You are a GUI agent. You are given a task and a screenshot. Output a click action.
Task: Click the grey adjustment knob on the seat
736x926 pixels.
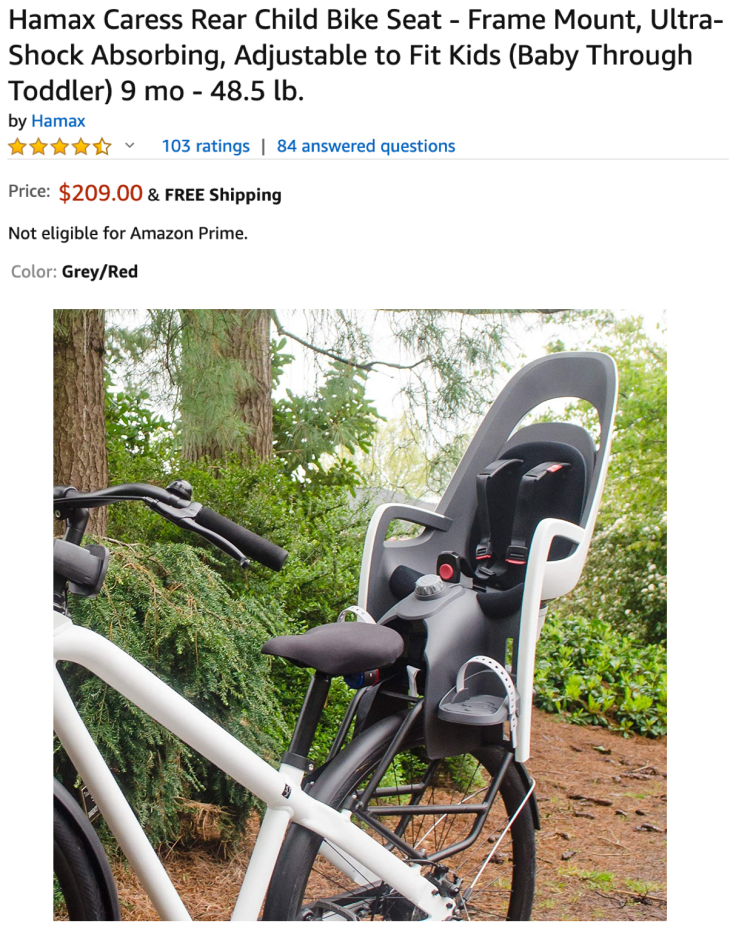[427, 588]
